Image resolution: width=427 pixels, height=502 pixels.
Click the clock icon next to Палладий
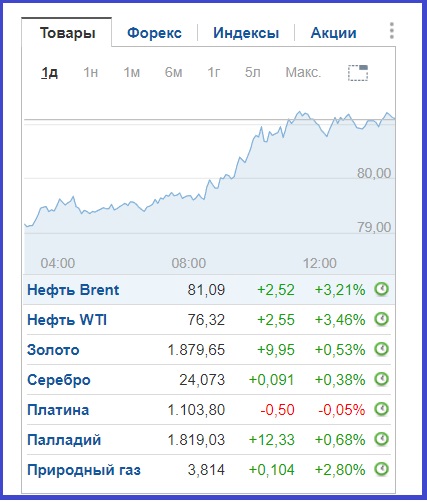pyautogui.click(x=381, y=439)
